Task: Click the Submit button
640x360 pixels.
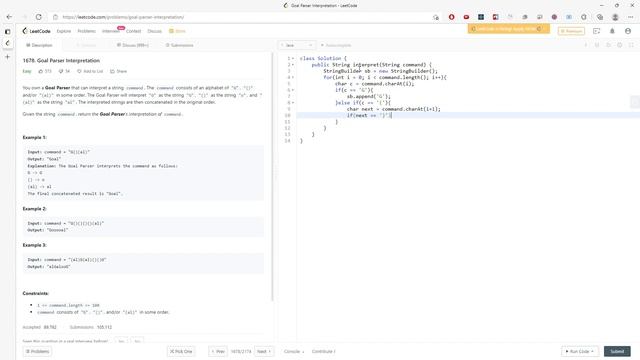Action: click(x=617, y=351)
